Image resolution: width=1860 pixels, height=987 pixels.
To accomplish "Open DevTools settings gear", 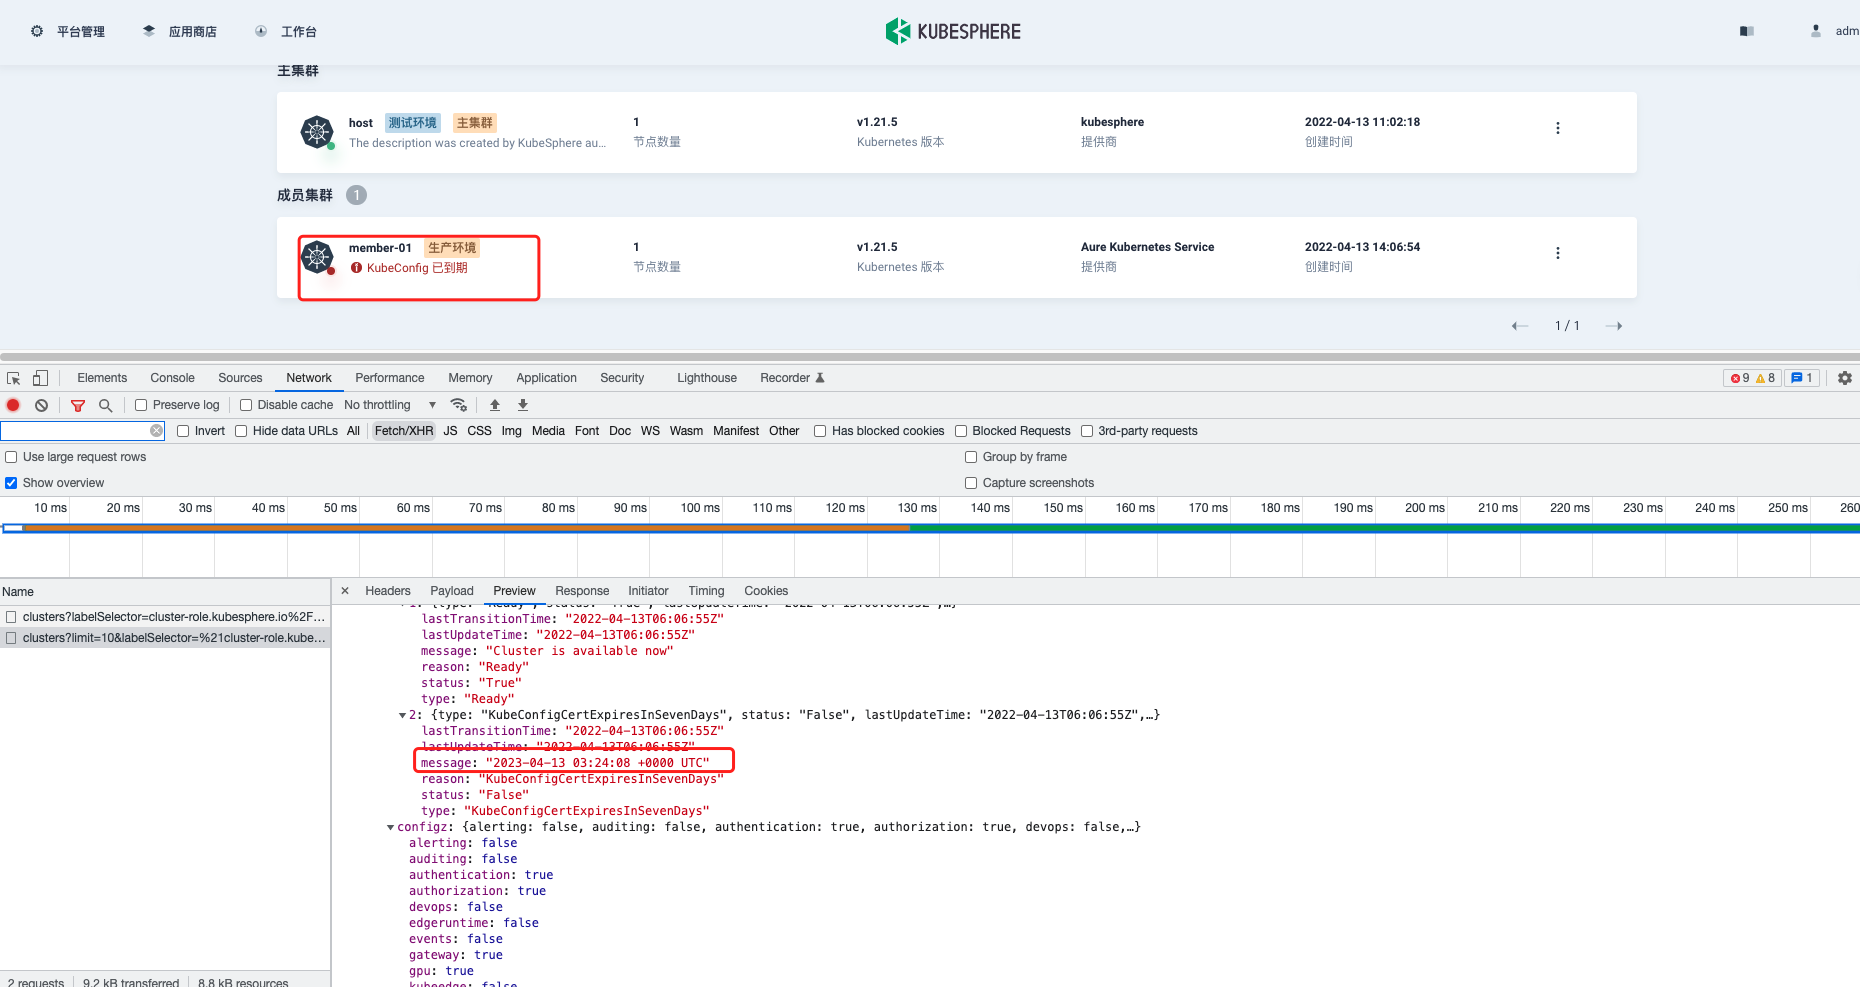I will pos(1845,378).
